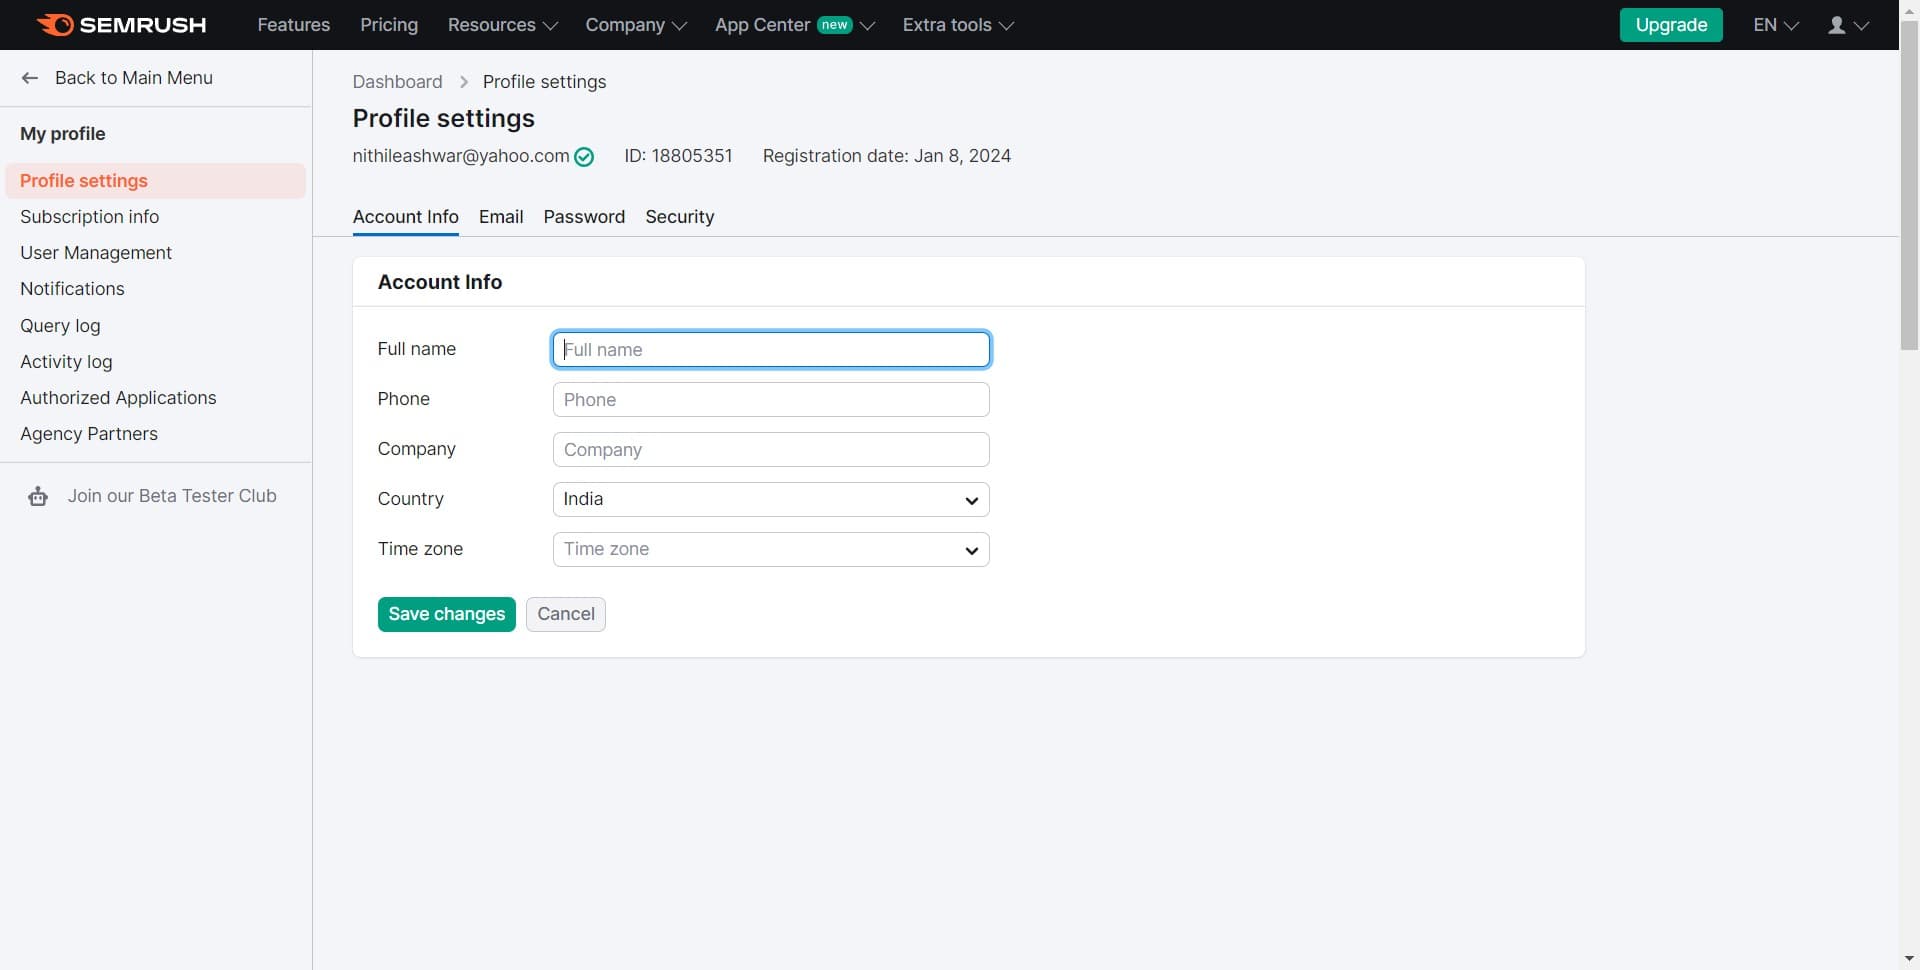Click the gift icon next to Beta Tester Club

[x=38, y=496]
